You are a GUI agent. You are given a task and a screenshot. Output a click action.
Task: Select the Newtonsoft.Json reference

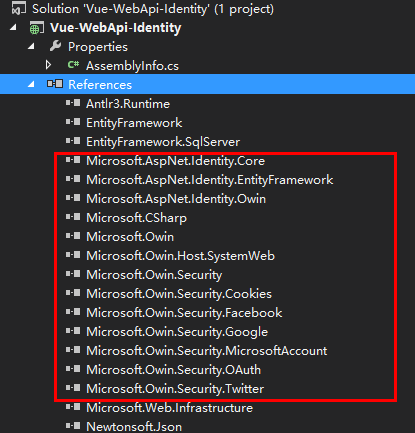134,427
